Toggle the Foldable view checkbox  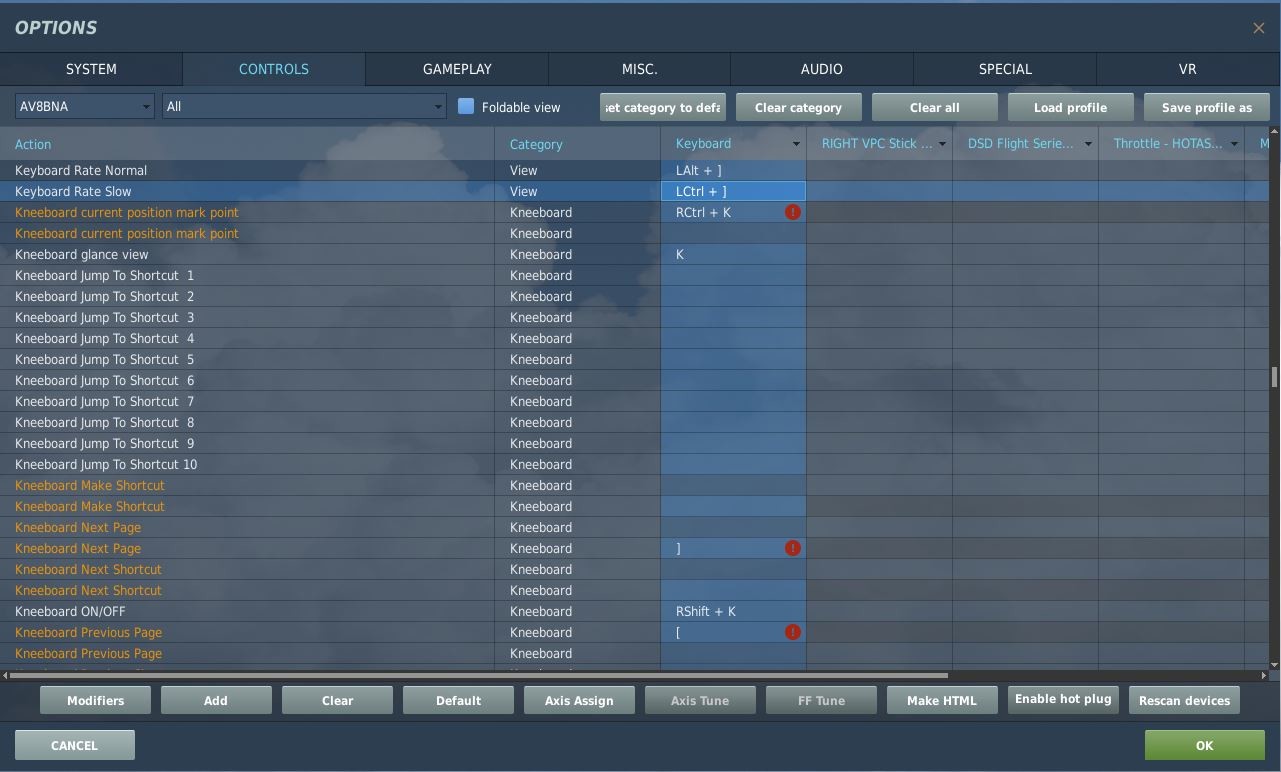pos(466,106)
